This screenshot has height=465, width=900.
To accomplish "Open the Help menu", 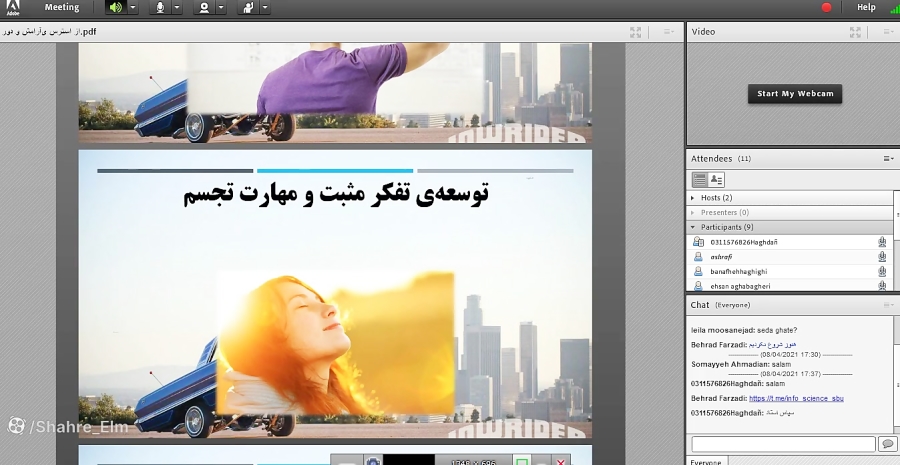I will [866, 7].
